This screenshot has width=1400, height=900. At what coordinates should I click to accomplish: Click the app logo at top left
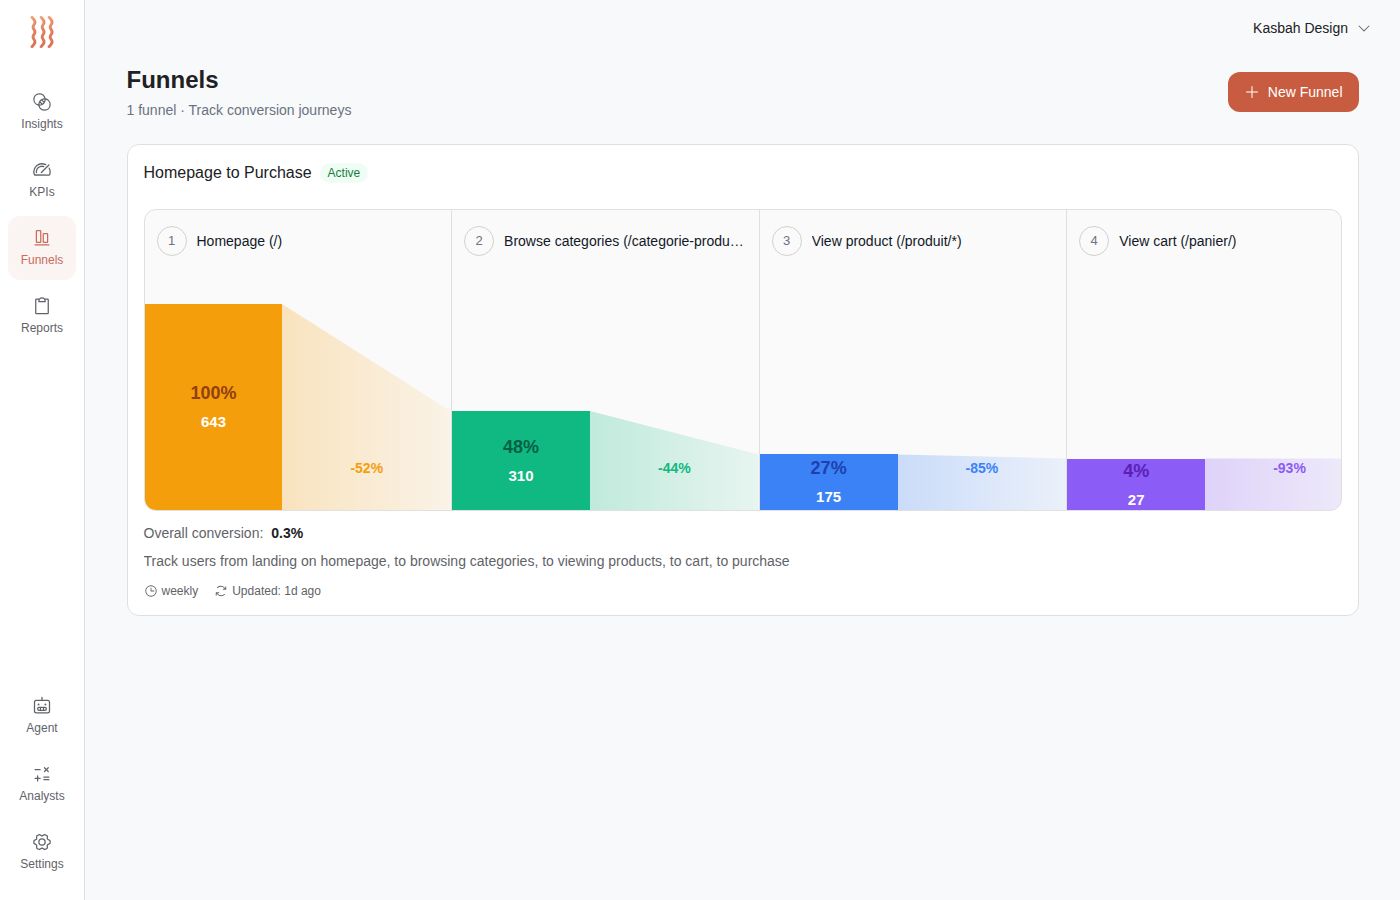pos(41,31)
